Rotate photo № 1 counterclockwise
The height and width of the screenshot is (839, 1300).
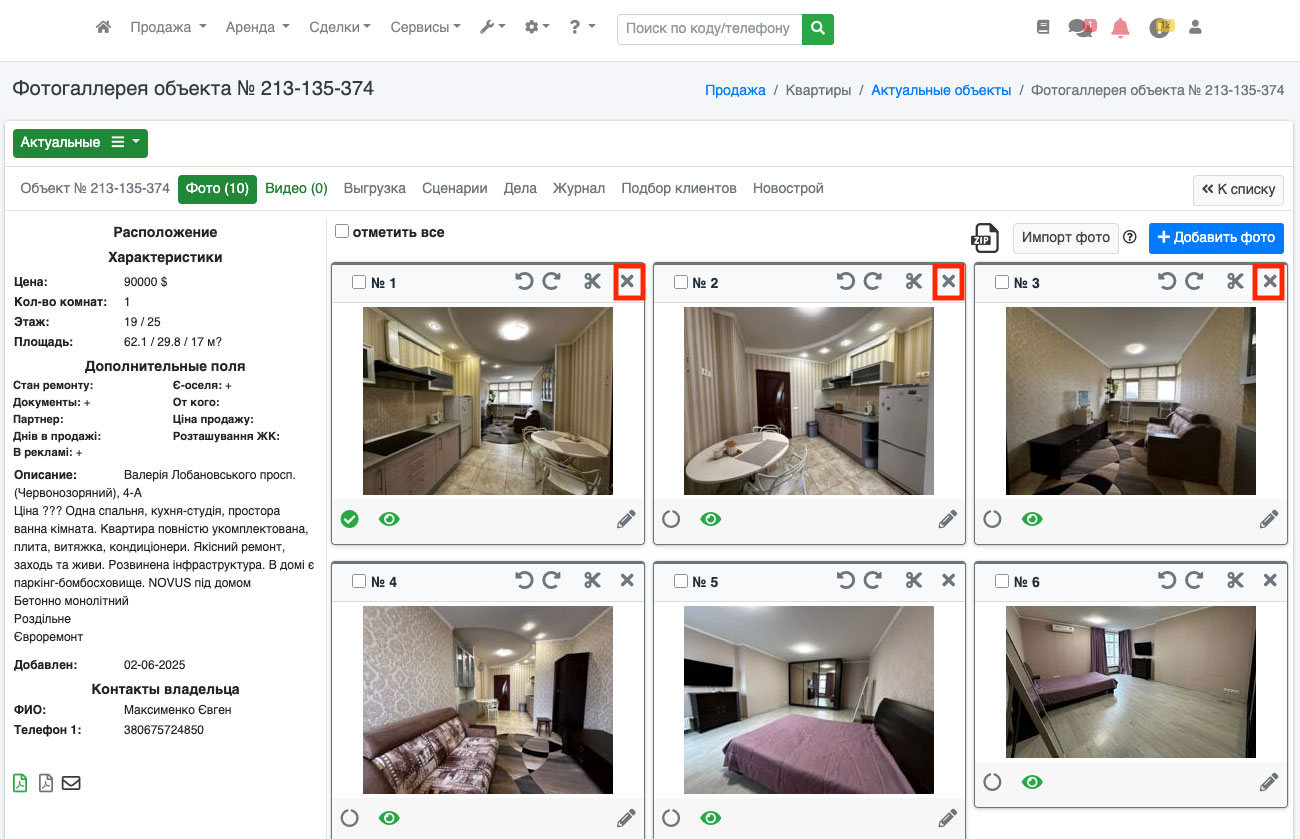coord(524,282)
